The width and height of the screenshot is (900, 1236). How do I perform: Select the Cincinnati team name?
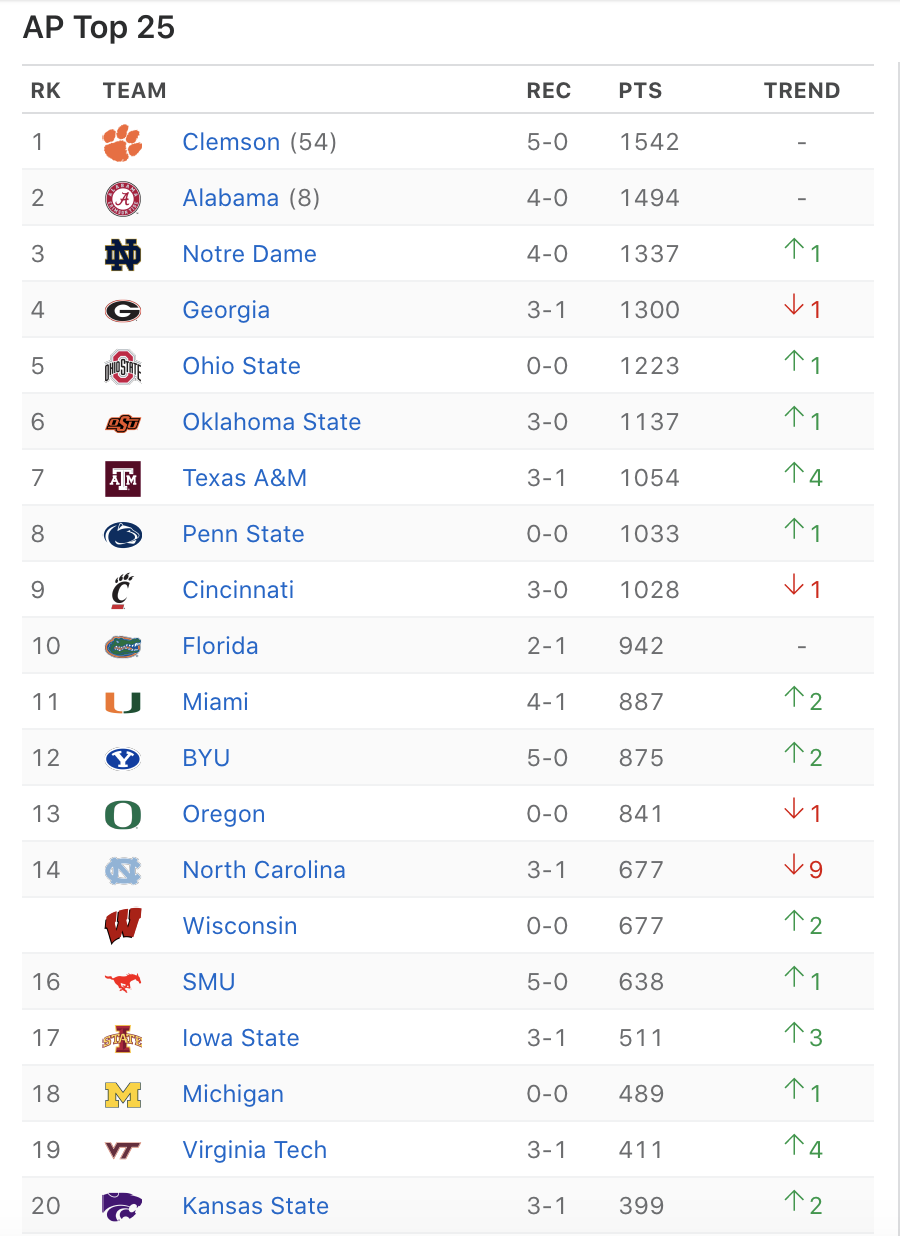pyautogui.click(x=238, y=590)
